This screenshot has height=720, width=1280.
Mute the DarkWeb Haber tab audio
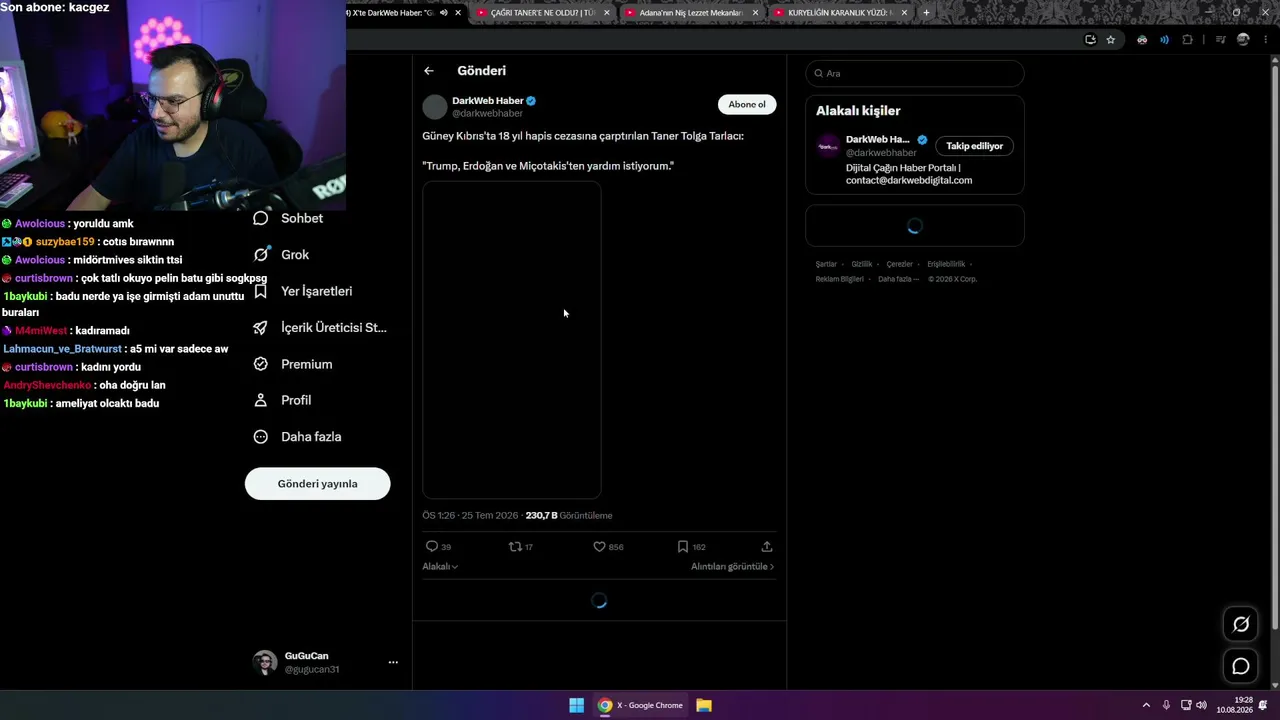[x=443, y=13]
